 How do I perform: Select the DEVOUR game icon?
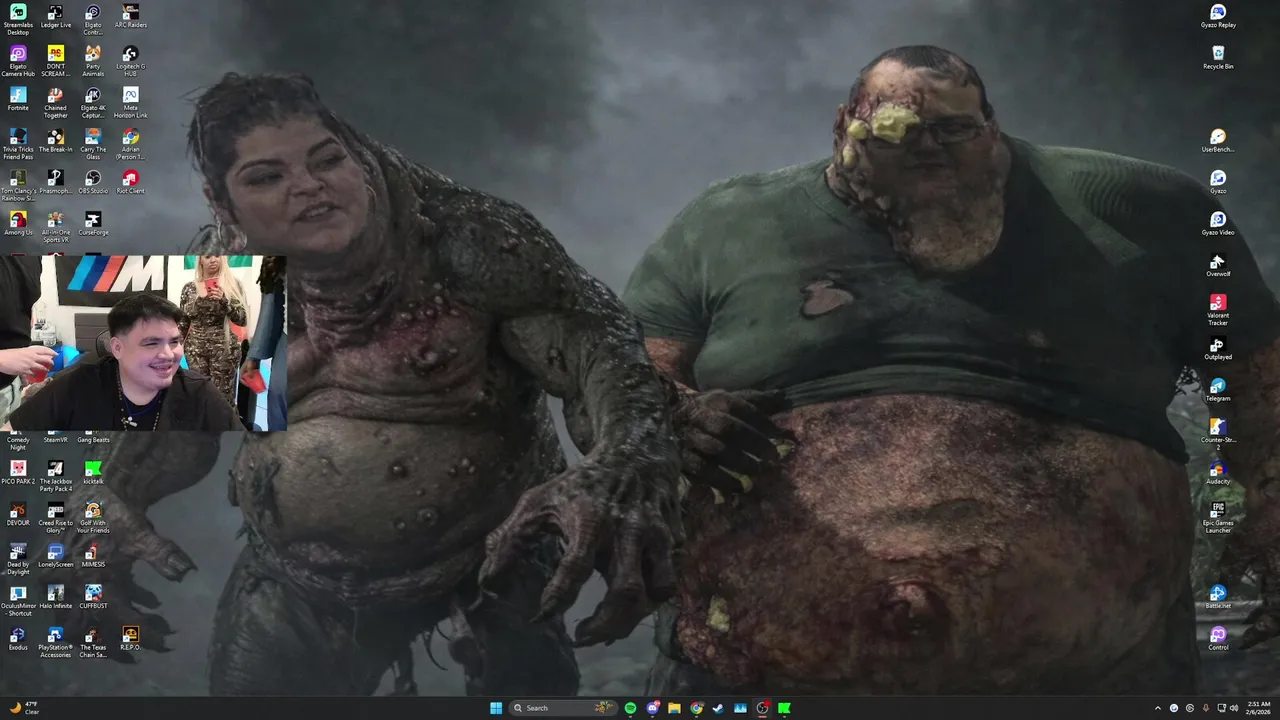(x=18, y=515)
